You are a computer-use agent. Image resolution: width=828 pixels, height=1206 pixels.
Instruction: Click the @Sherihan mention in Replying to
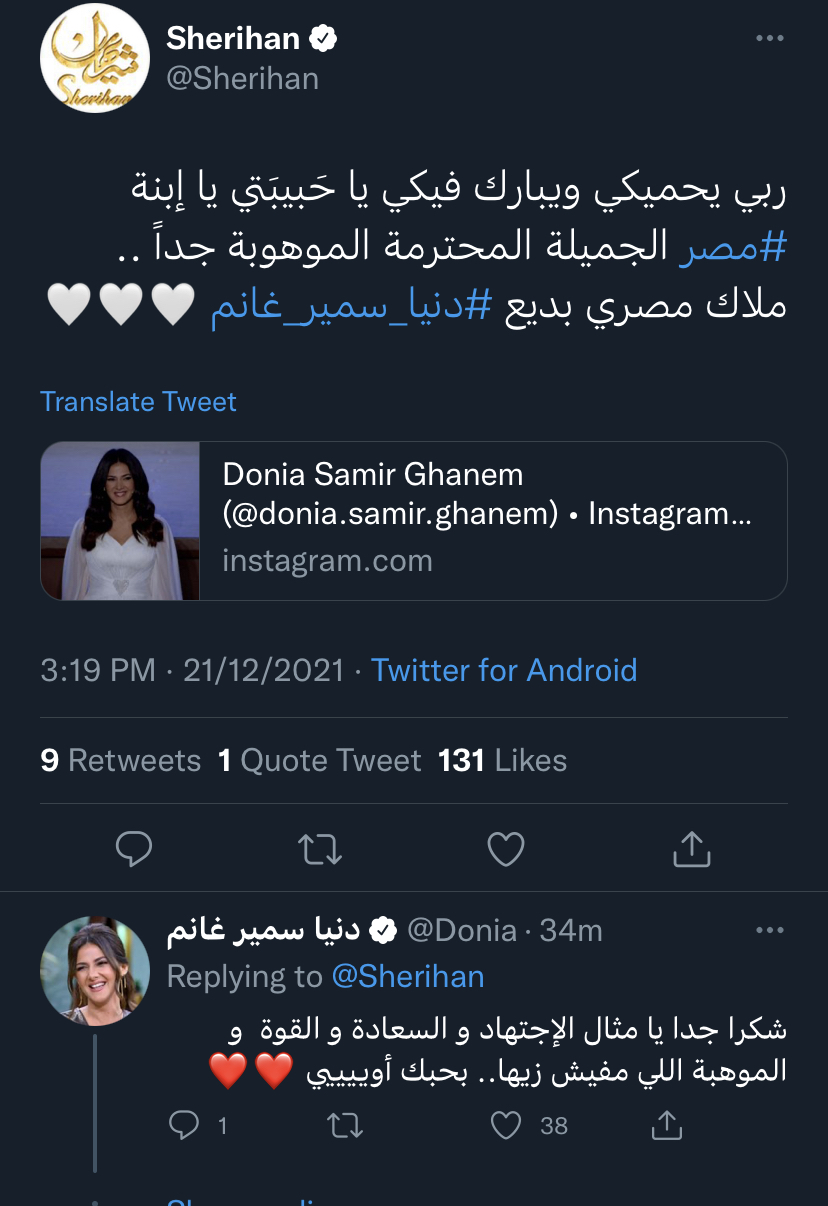click(407, 976)
